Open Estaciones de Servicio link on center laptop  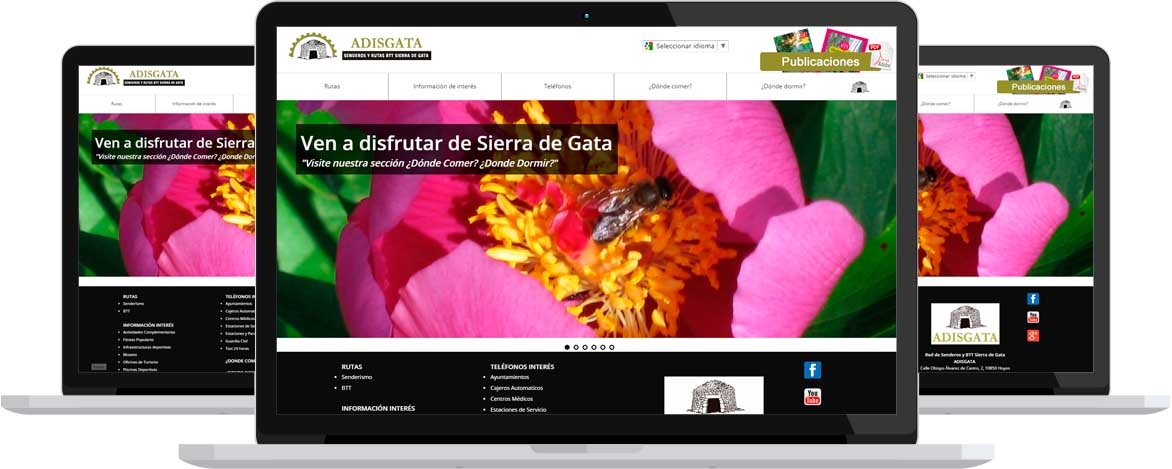pos(518,410)
